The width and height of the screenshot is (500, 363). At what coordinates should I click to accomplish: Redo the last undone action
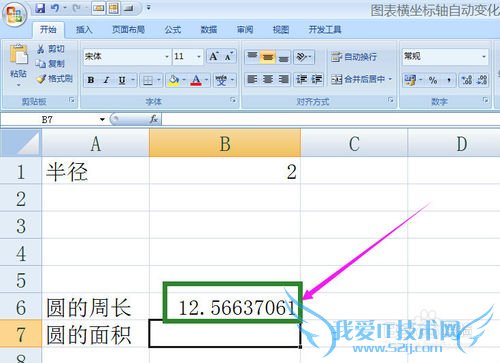76,8
